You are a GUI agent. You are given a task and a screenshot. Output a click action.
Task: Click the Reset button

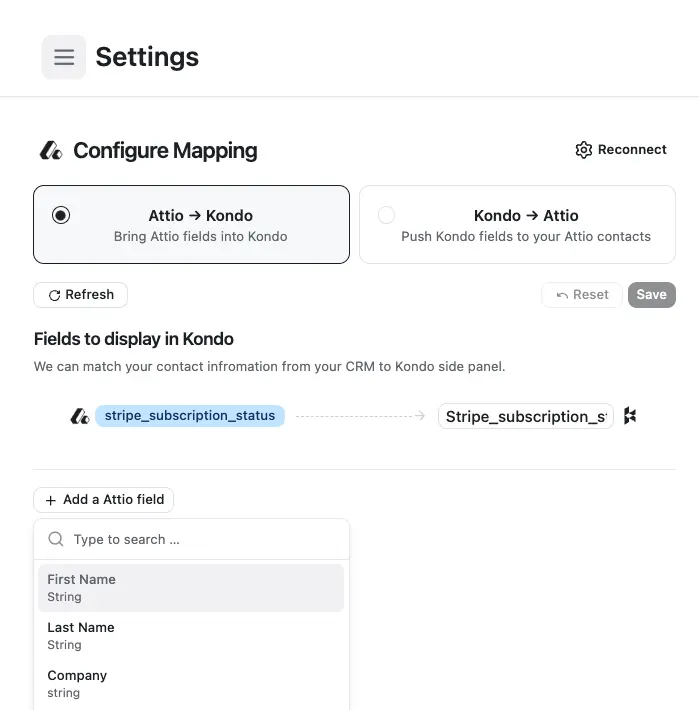pos(582,295)
